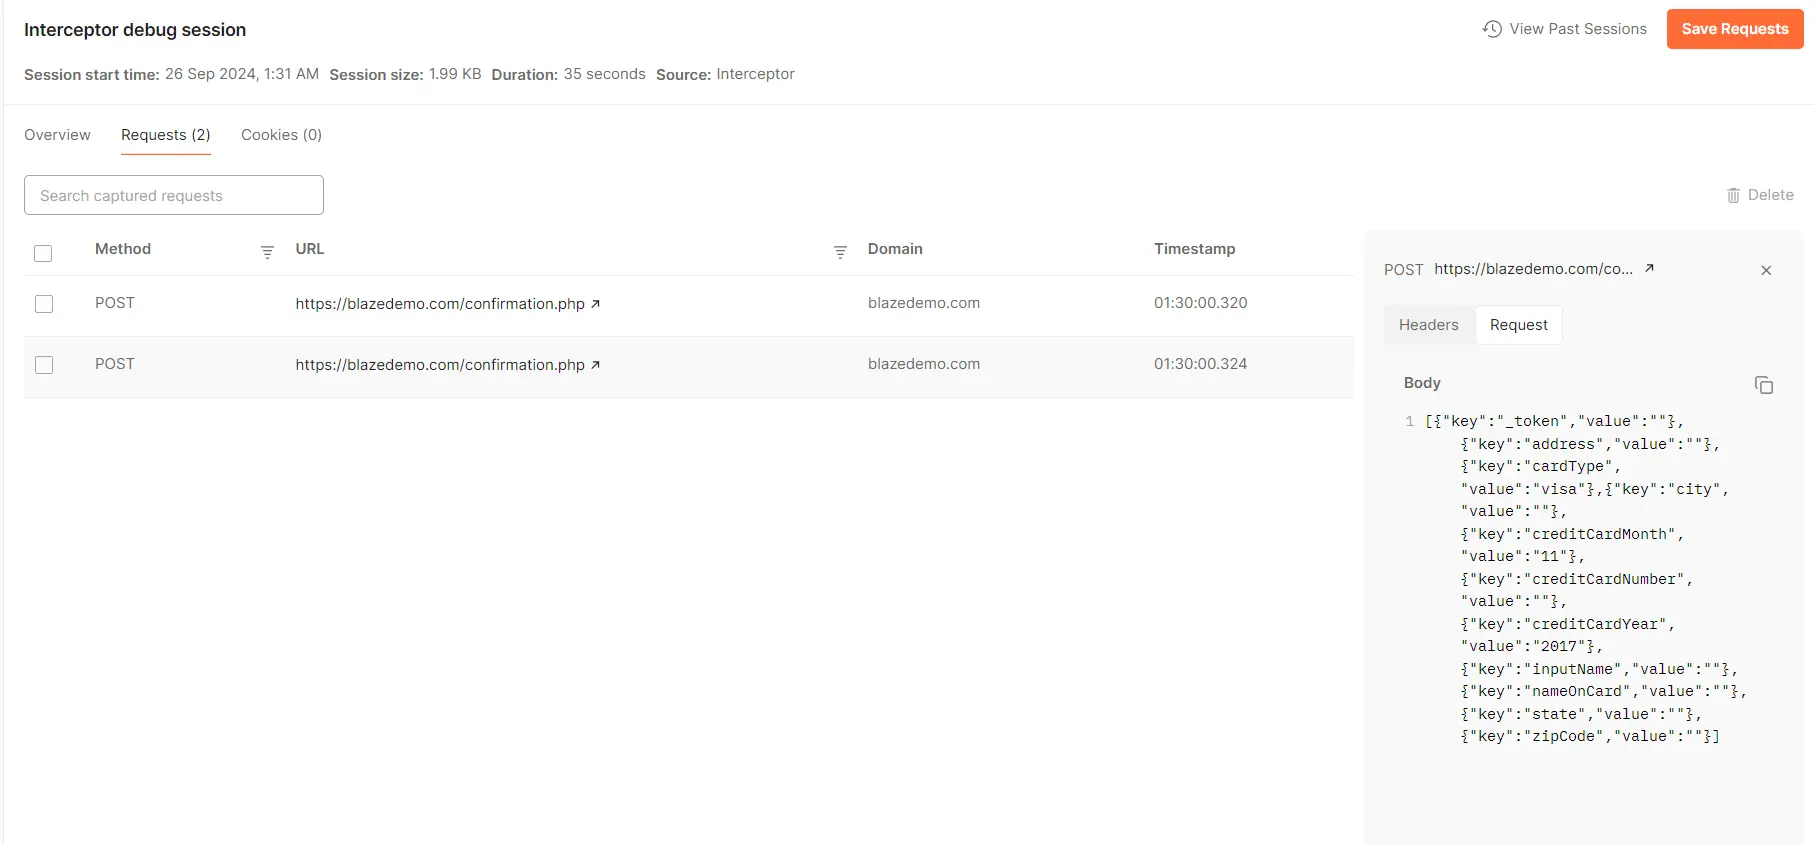Screen dimensions: 1814x845
Task: Click line number 1 in body viewer
Action: tap(1410, 421)
